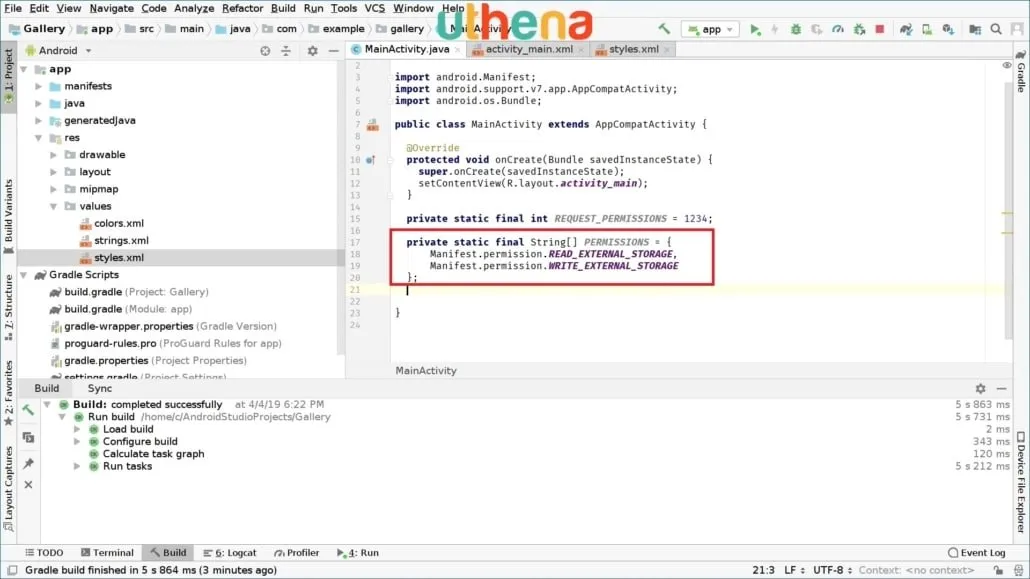Viewport: 1030px width, 579px height.
Task: Click the Build panel hammer rebuild icon
Action: (x=28, y=411)
